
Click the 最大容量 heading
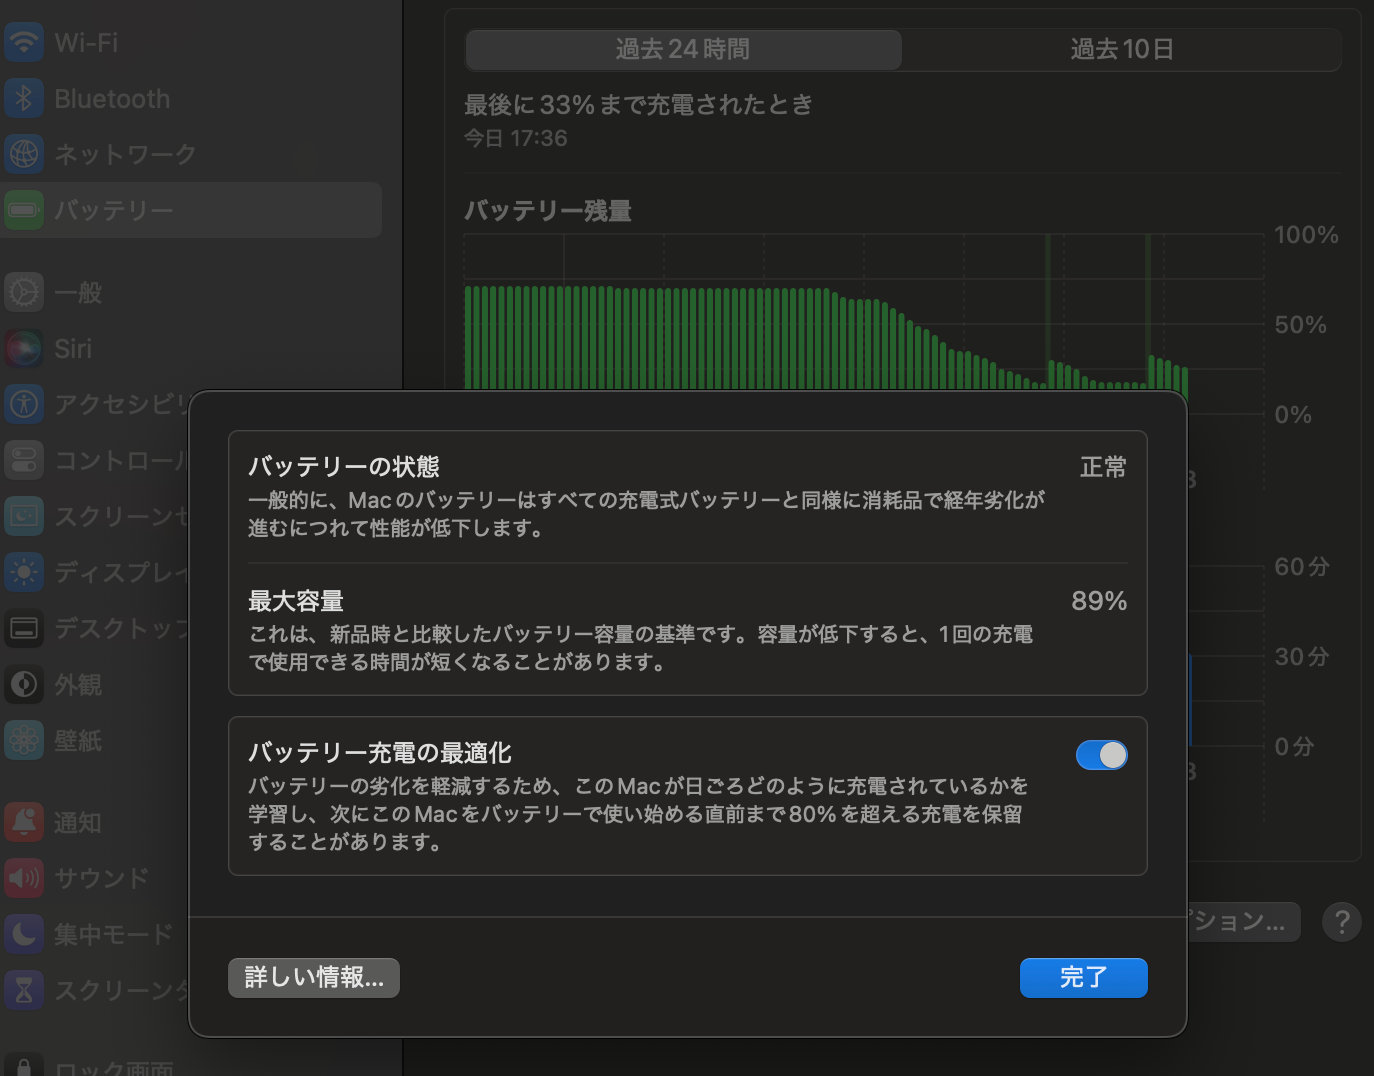[x=296, y=601]
